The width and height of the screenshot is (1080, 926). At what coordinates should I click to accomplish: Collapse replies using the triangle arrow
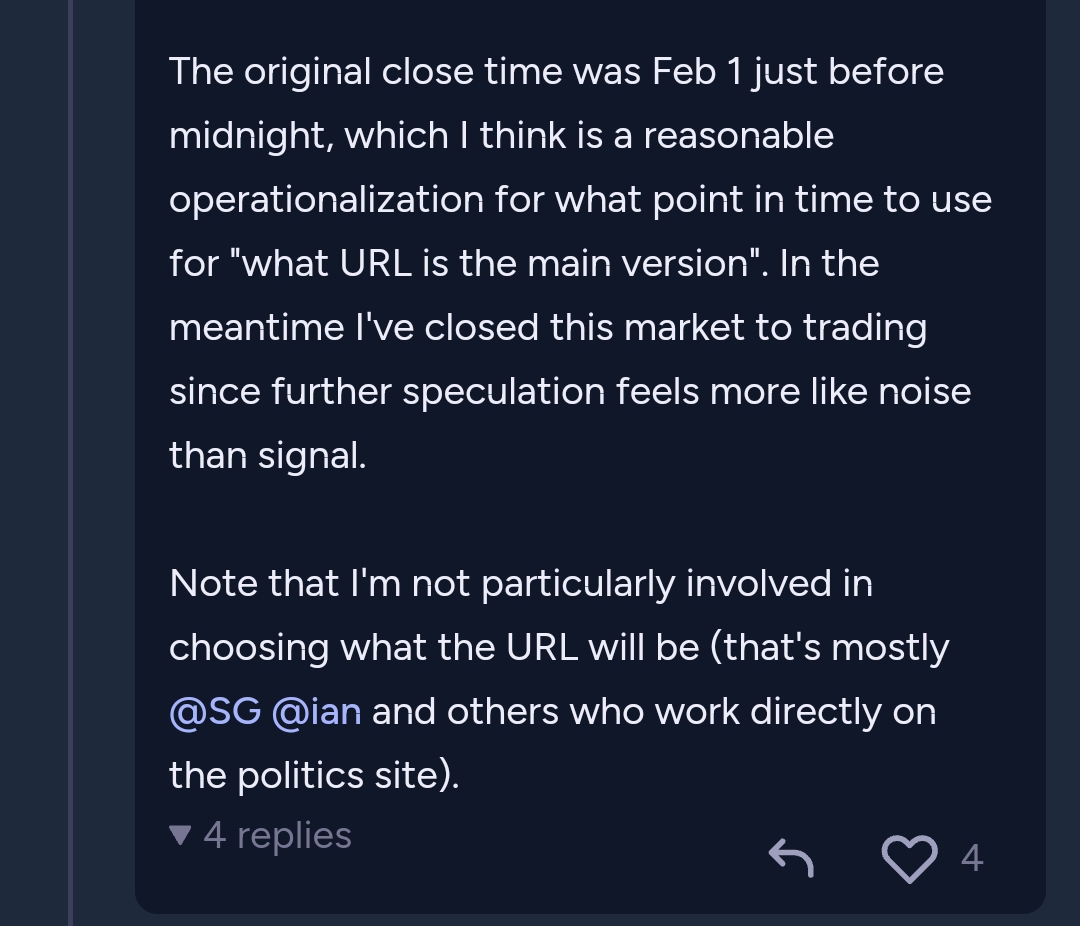click(180, 836)
